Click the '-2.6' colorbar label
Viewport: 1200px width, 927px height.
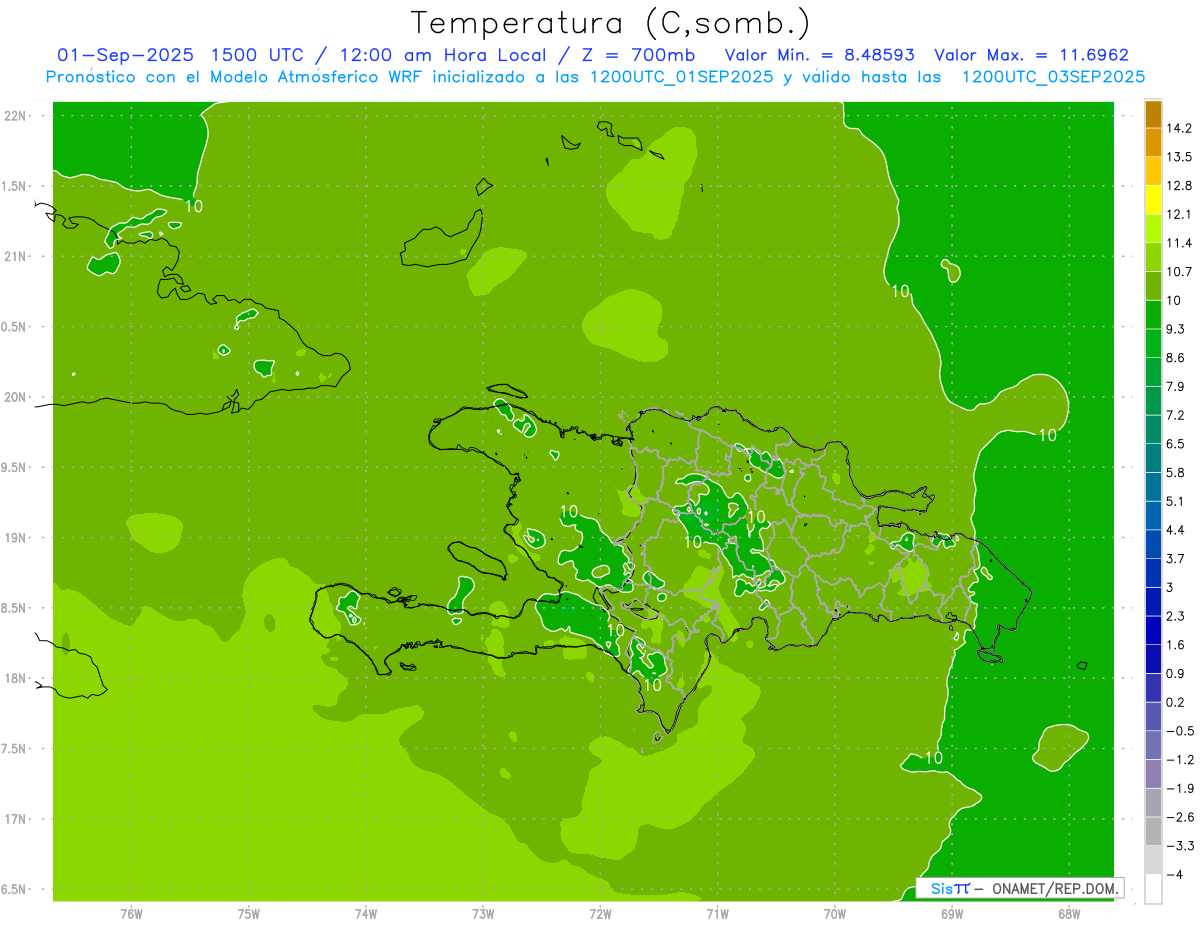coord(1180,817)
